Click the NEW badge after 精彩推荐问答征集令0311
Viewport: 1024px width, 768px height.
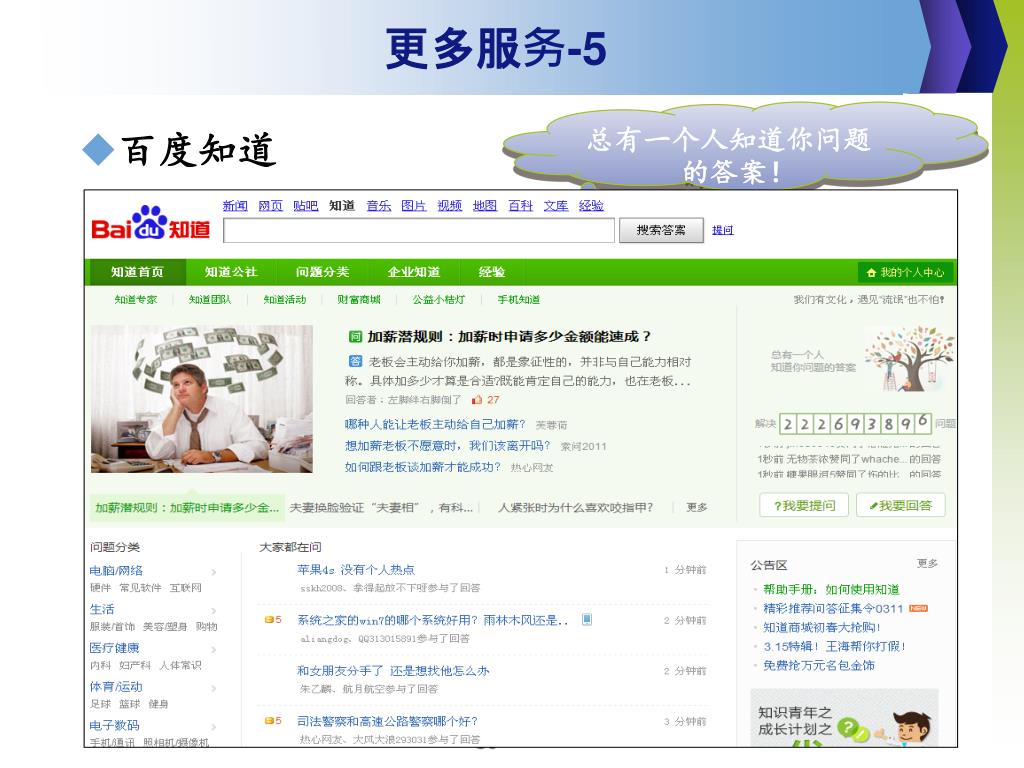(x=918, y=608)
